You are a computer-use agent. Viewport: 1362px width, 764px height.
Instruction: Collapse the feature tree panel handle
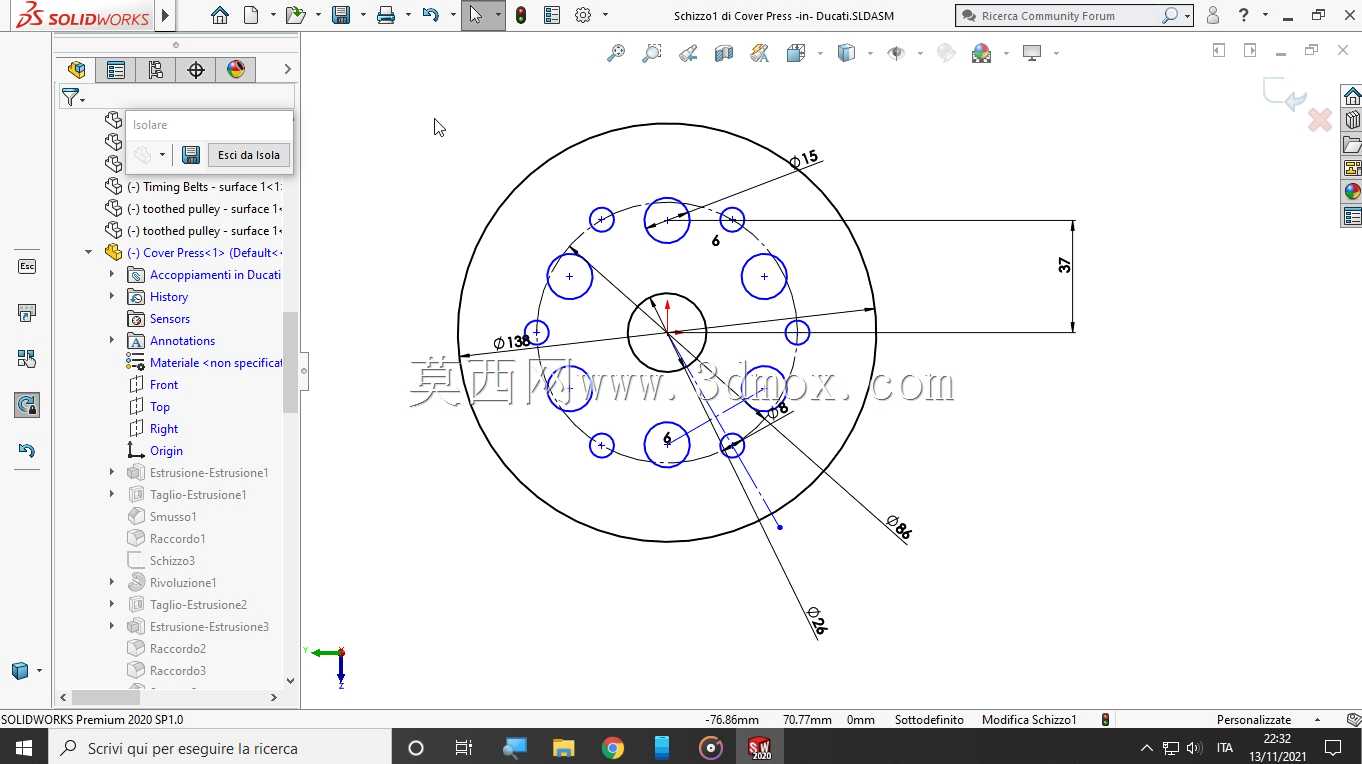pos(304,371)
